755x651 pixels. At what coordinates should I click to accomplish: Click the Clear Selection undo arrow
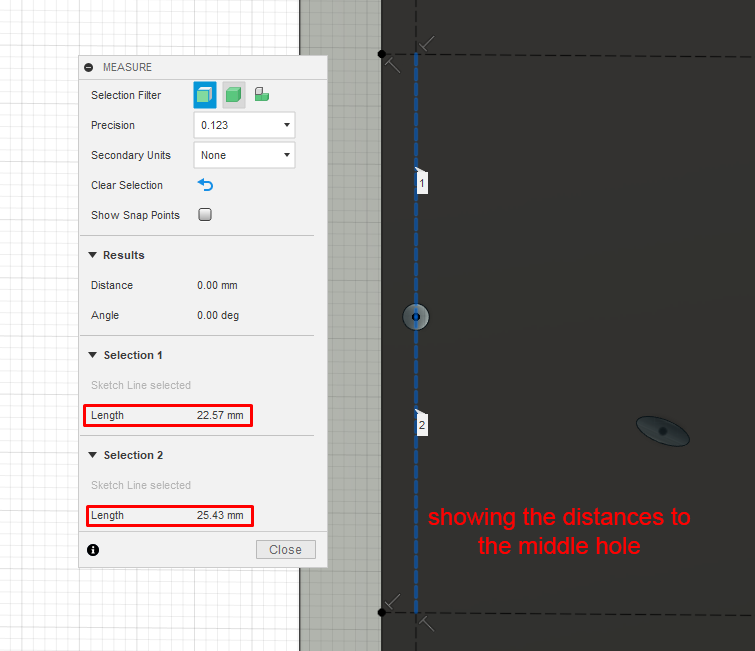206,185
